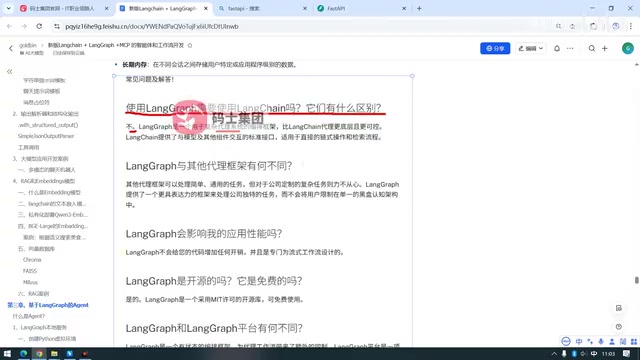The width and height of the screenshot is (640, 360).
Task: Click the floating document notes icon
Action: coord(619,308)
